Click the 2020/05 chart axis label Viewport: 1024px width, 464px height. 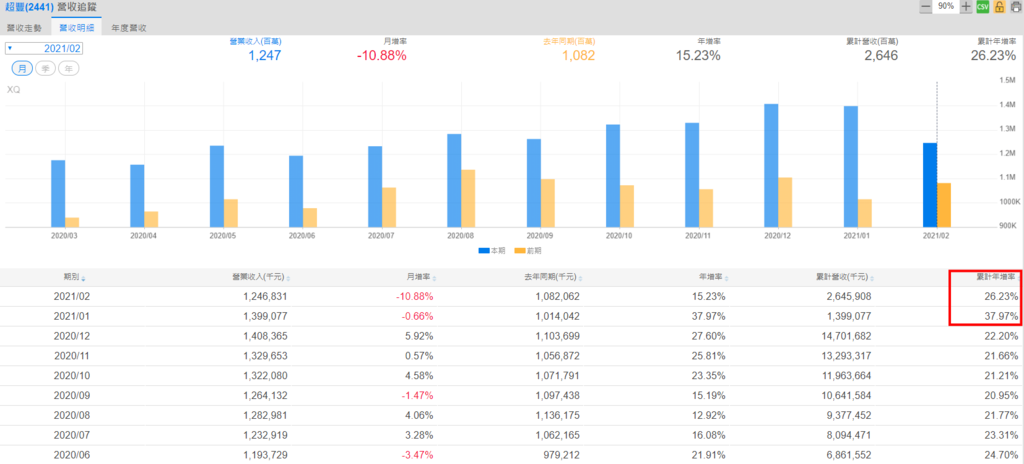[223, 235]
